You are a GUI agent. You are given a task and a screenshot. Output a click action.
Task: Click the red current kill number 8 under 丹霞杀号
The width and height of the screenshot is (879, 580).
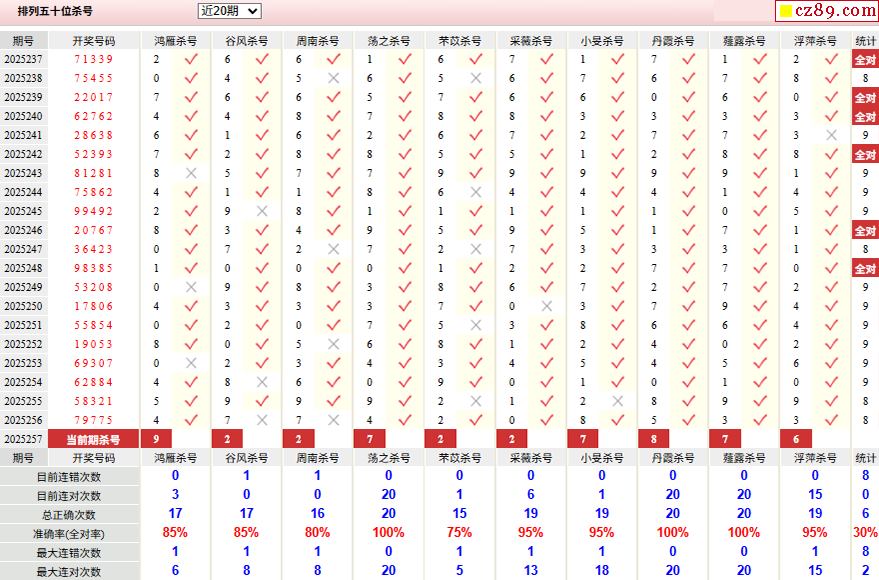pyautogui.click(x=654, y=439)
